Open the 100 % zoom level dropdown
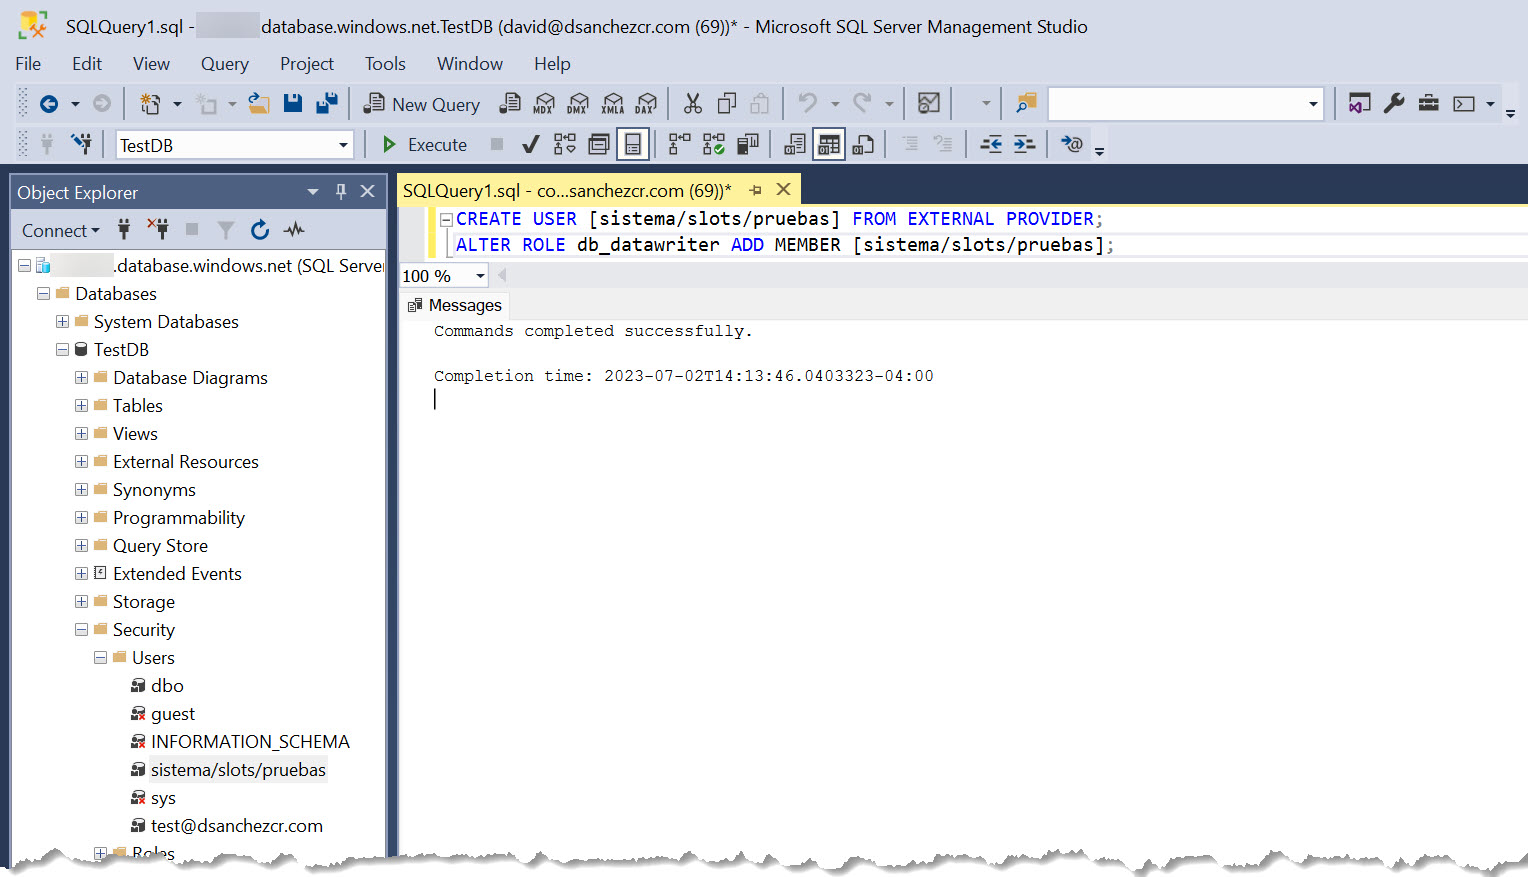 [480, 276]
